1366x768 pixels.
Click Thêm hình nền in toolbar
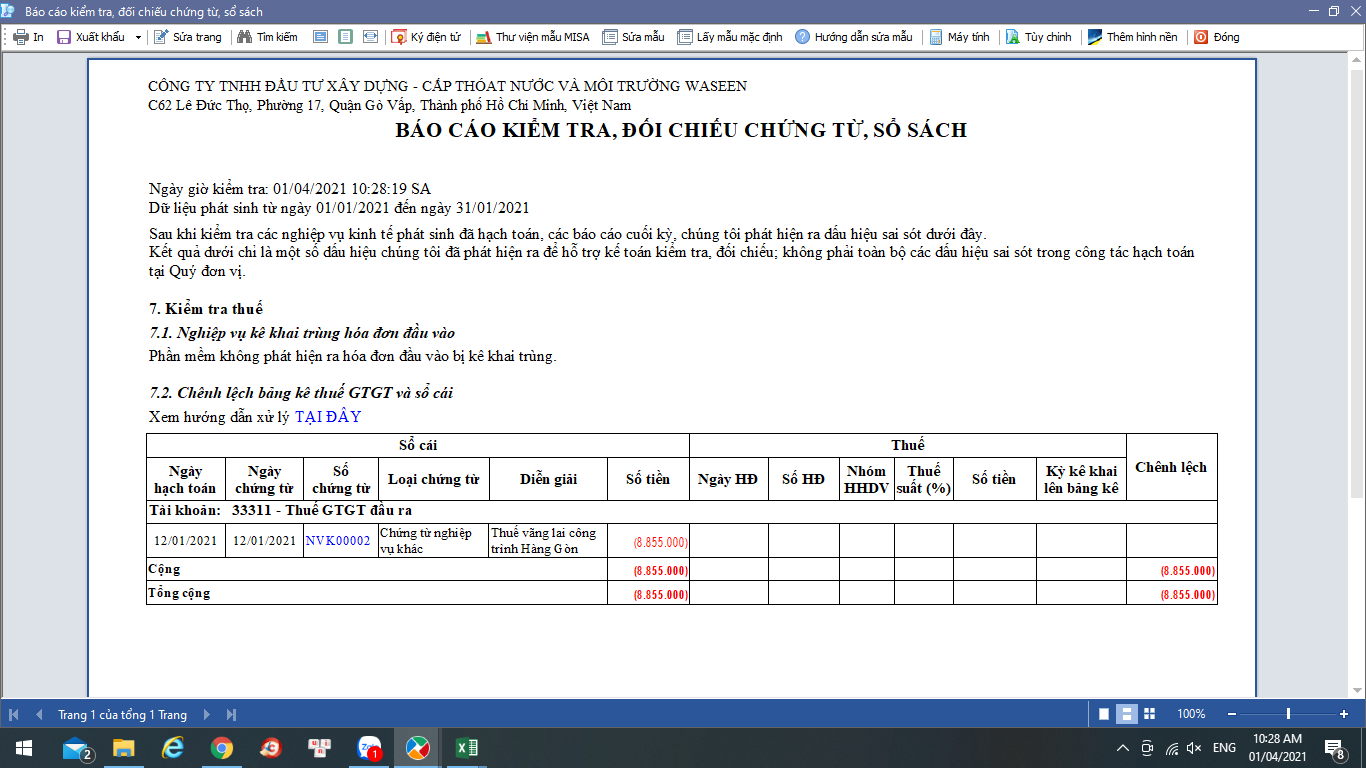pos(1132,37)
